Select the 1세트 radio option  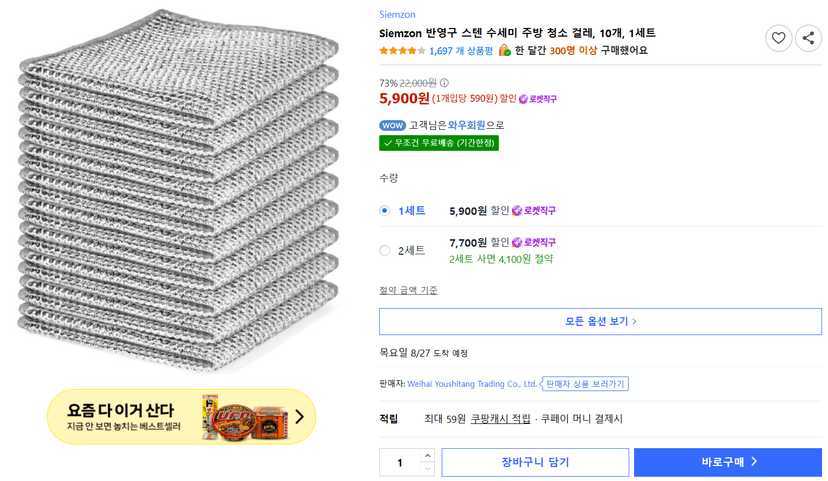click(x=384, y=211)
